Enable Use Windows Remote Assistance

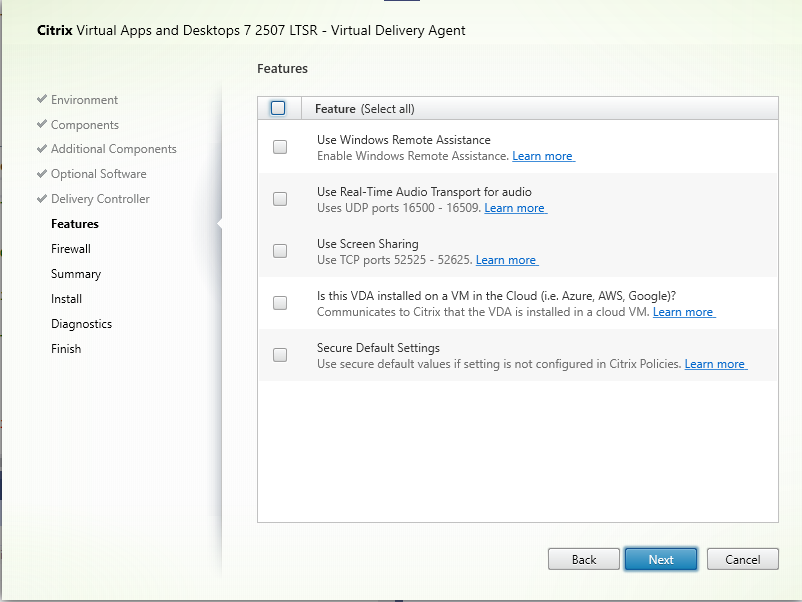pos(279,147)
